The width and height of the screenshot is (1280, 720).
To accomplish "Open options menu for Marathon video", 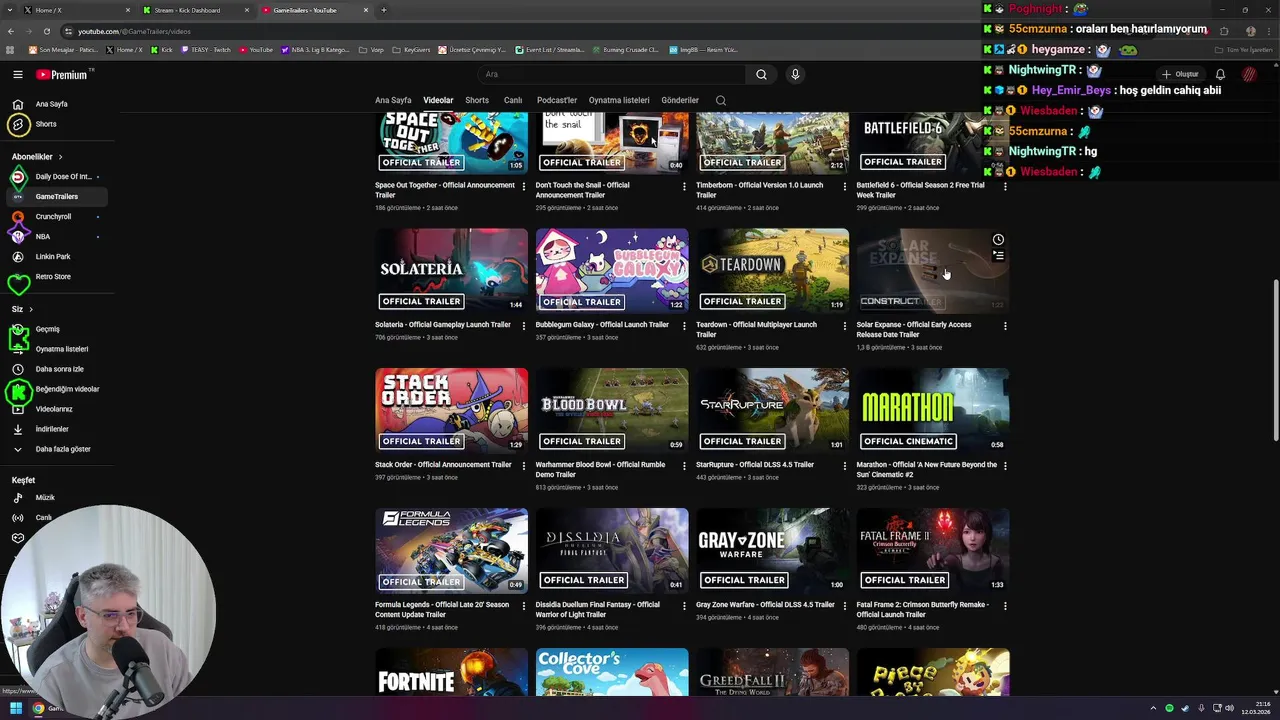I will pos(1005,466).
